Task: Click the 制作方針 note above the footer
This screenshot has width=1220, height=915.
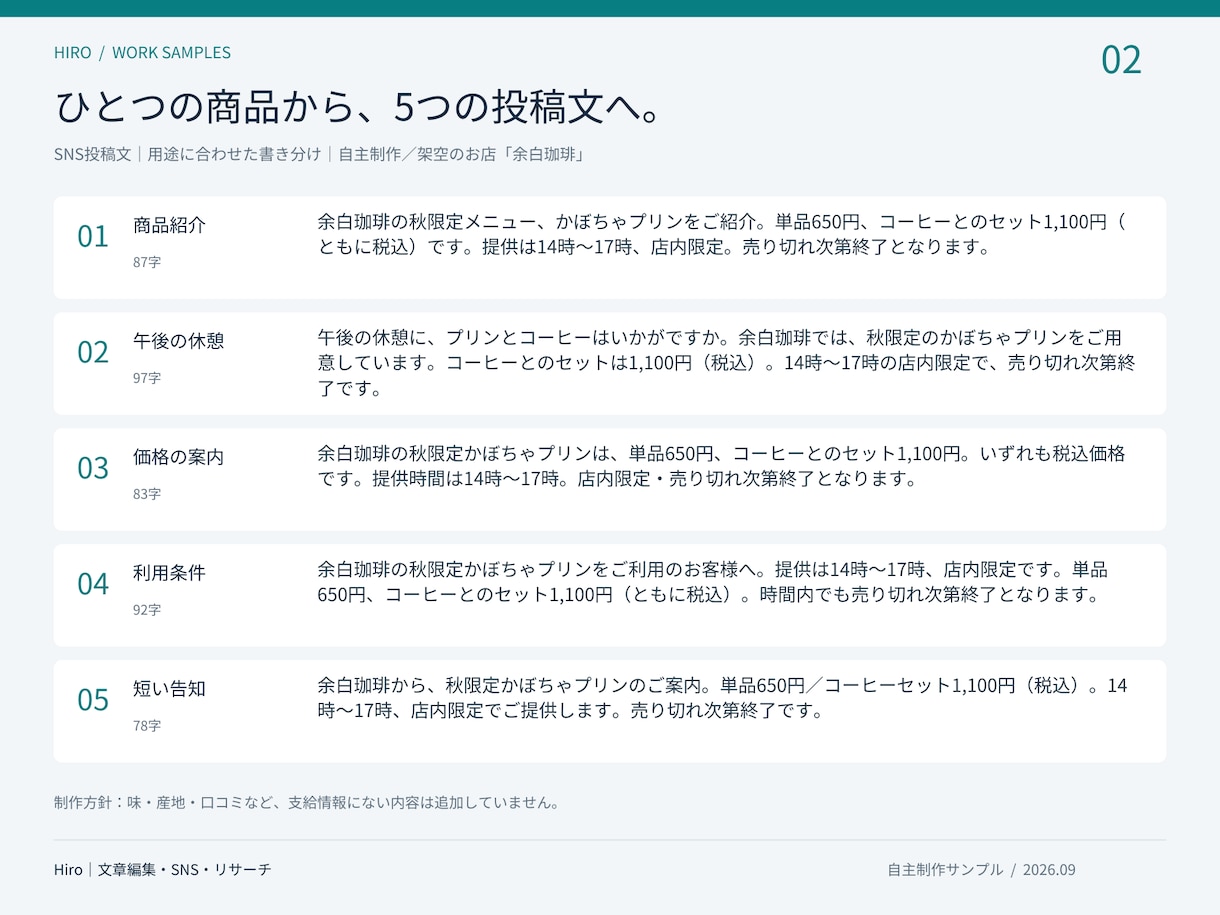Action: (x=307, y=803)
